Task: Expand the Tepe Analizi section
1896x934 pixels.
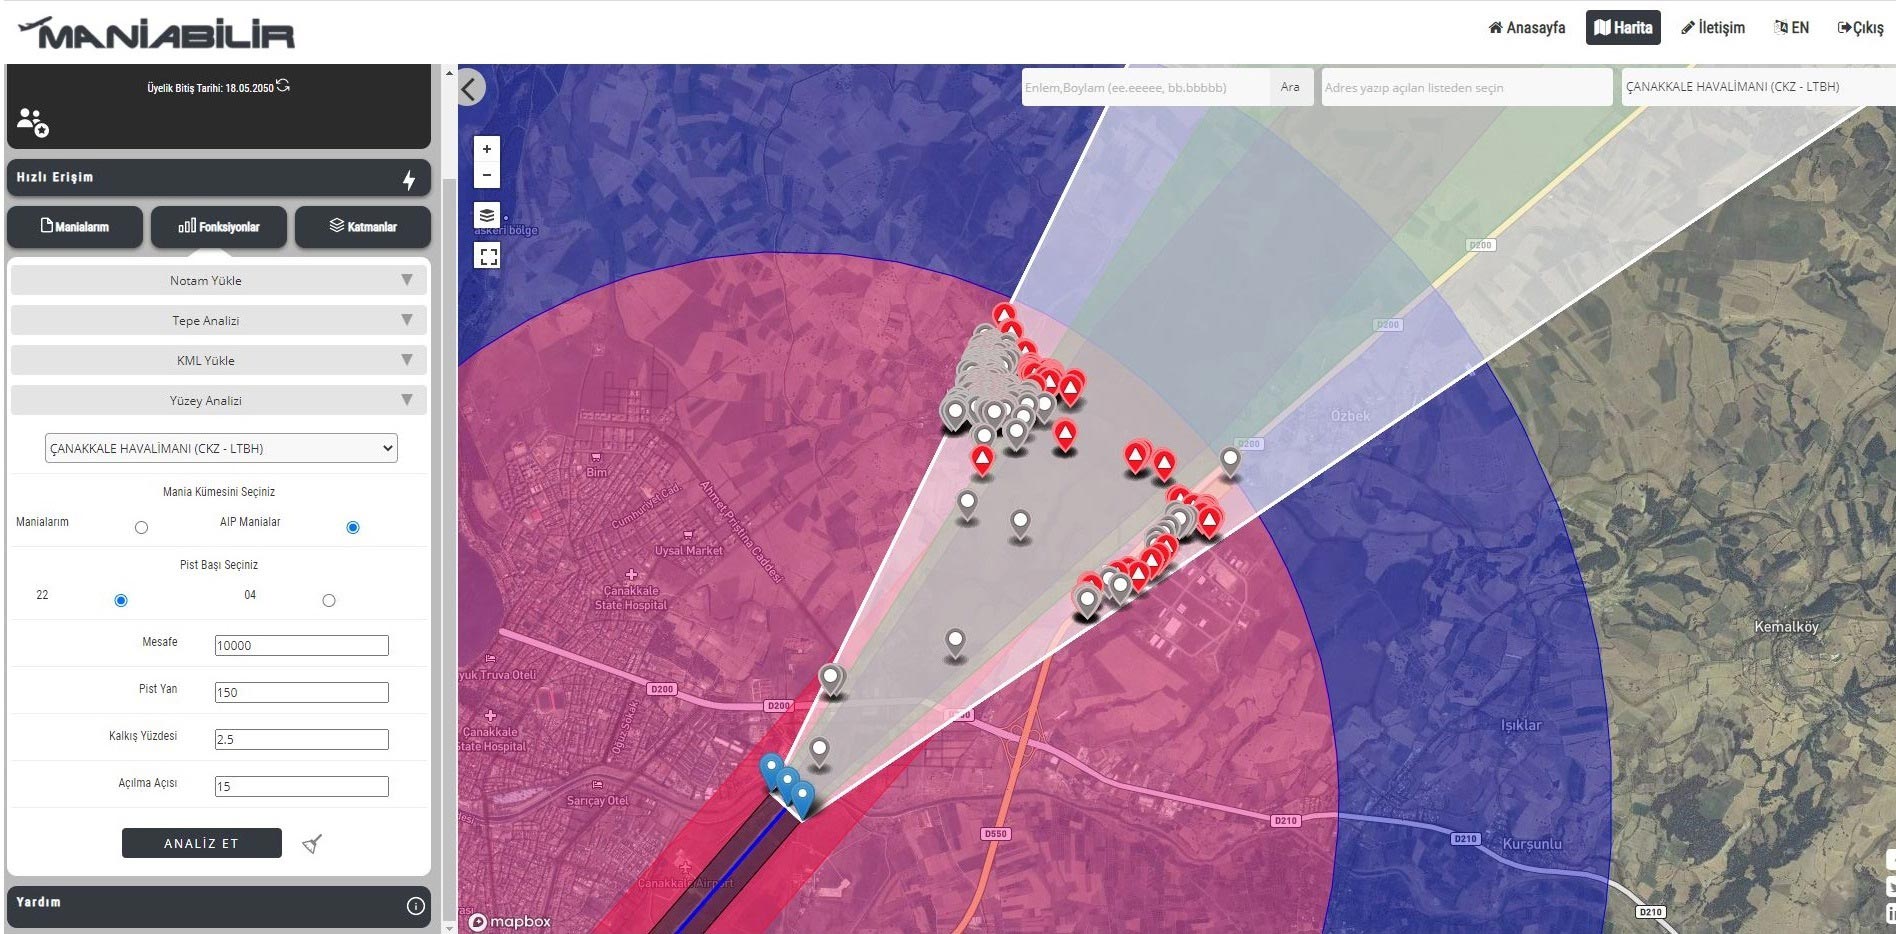Action: 218,320
